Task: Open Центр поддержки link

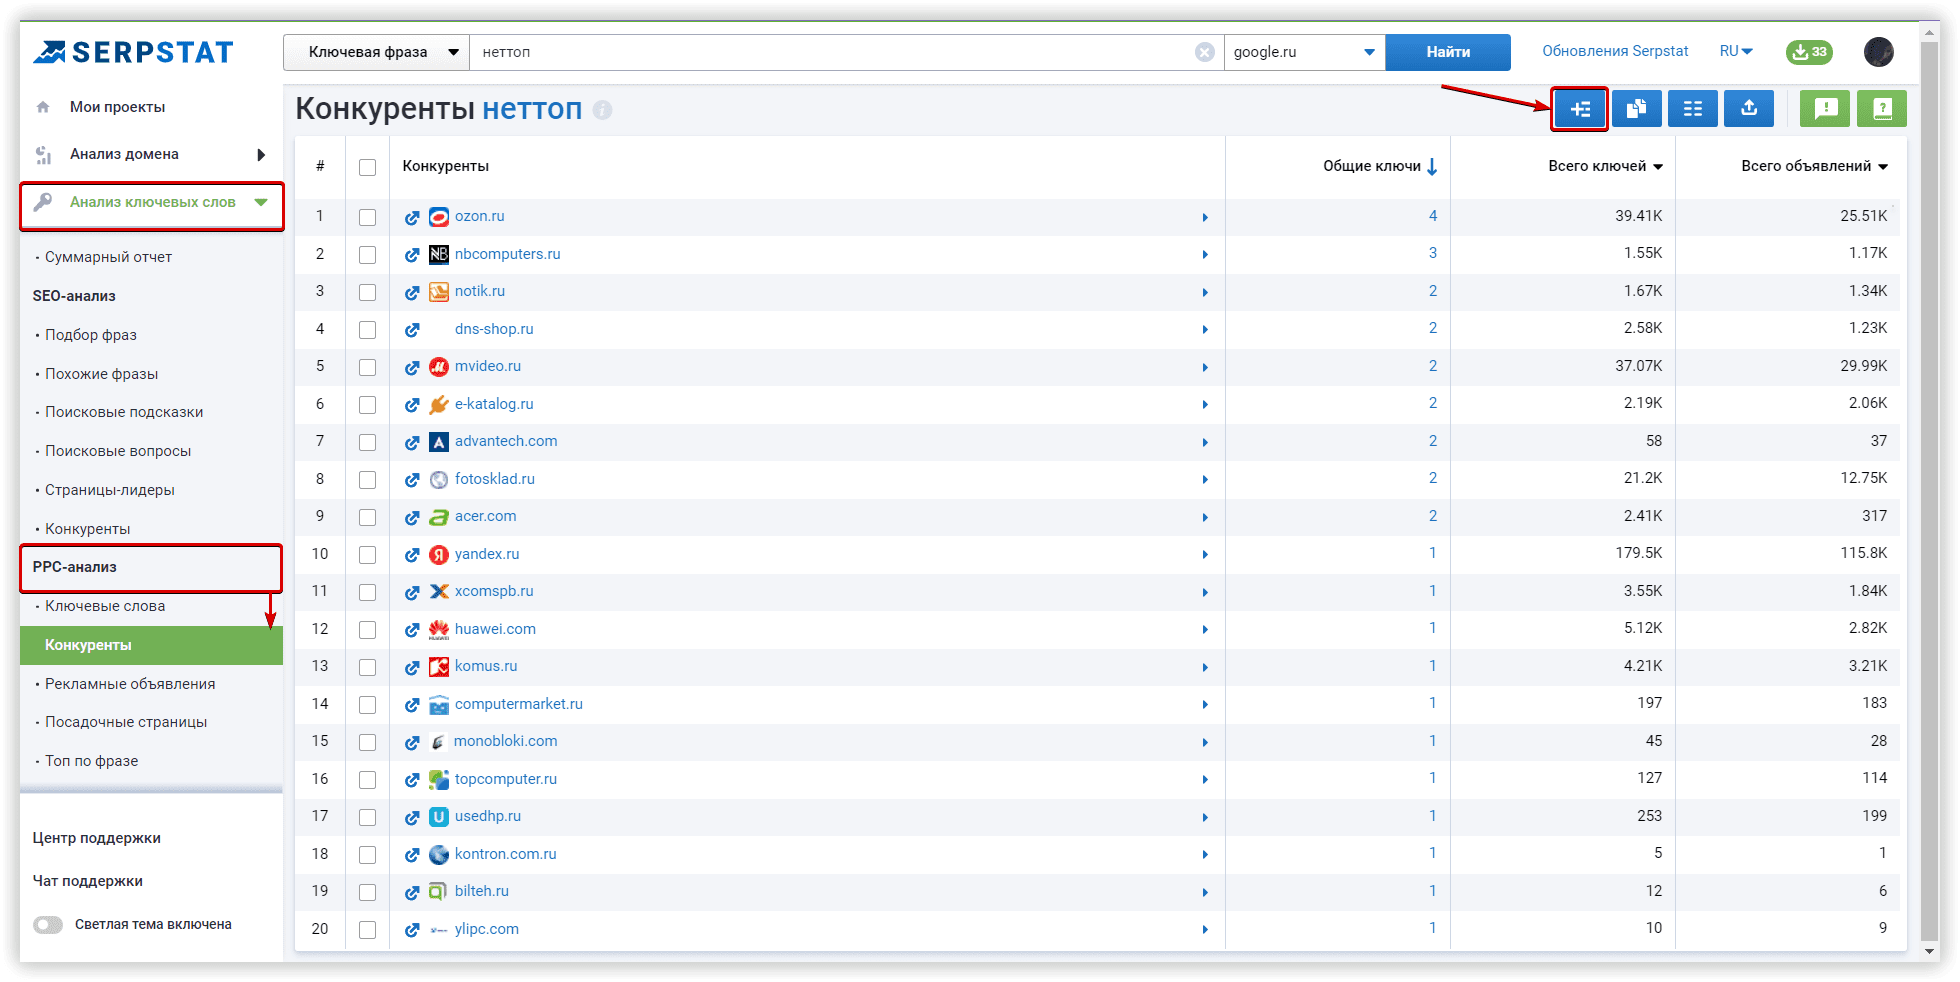Action: point(97,838)
